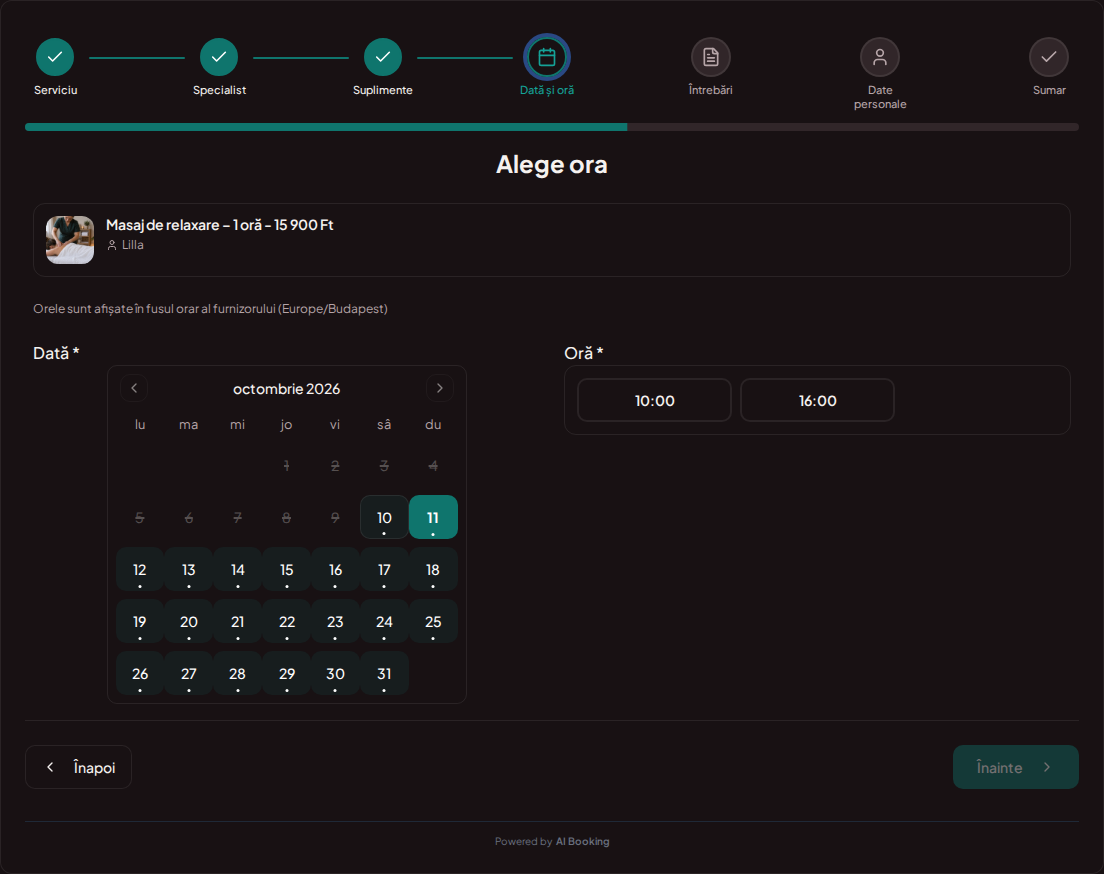Viewport: 1104px width, 874px height.
Task: Open the AI Booking link in footer
Action: (582, 842)
